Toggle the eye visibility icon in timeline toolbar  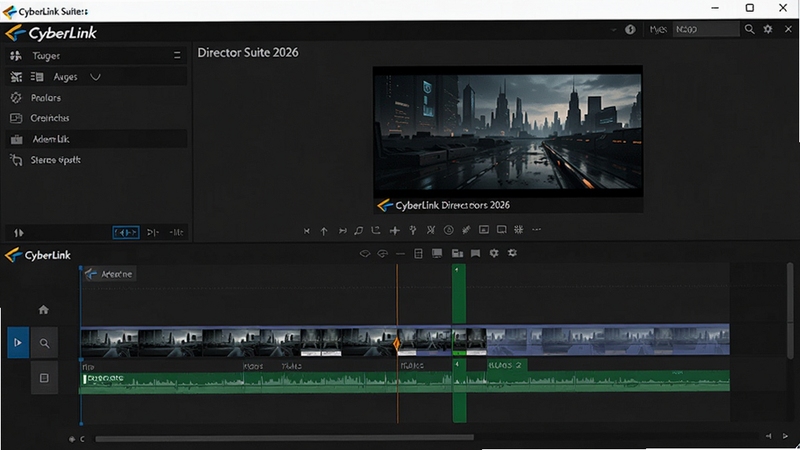click(x=365, y=254)
